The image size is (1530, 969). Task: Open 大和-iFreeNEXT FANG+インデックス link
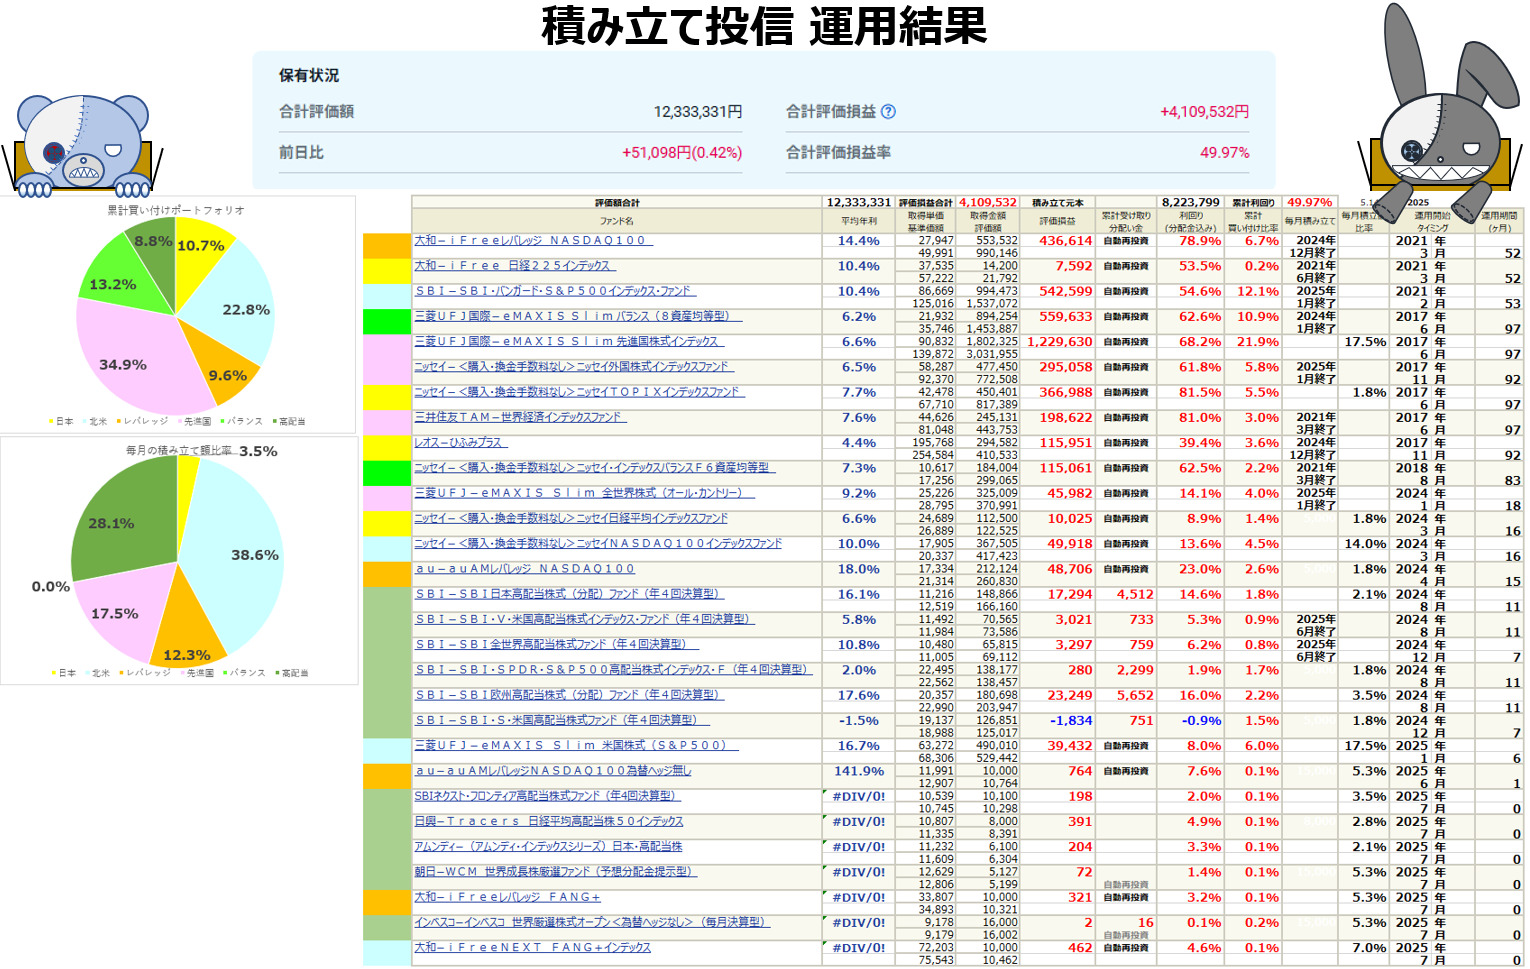point(532,947)
